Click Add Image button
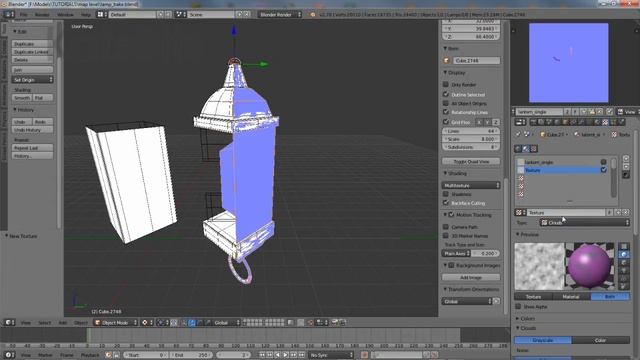640x360 pixels. pos(471,278)
